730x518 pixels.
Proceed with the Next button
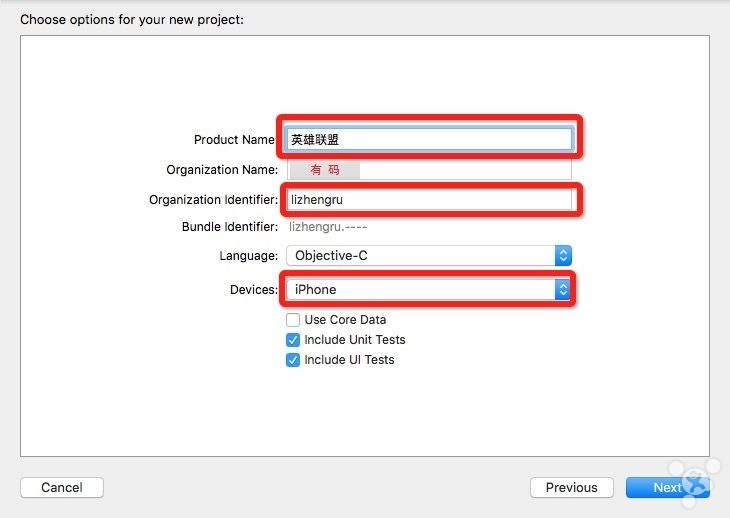click(660, 488)
